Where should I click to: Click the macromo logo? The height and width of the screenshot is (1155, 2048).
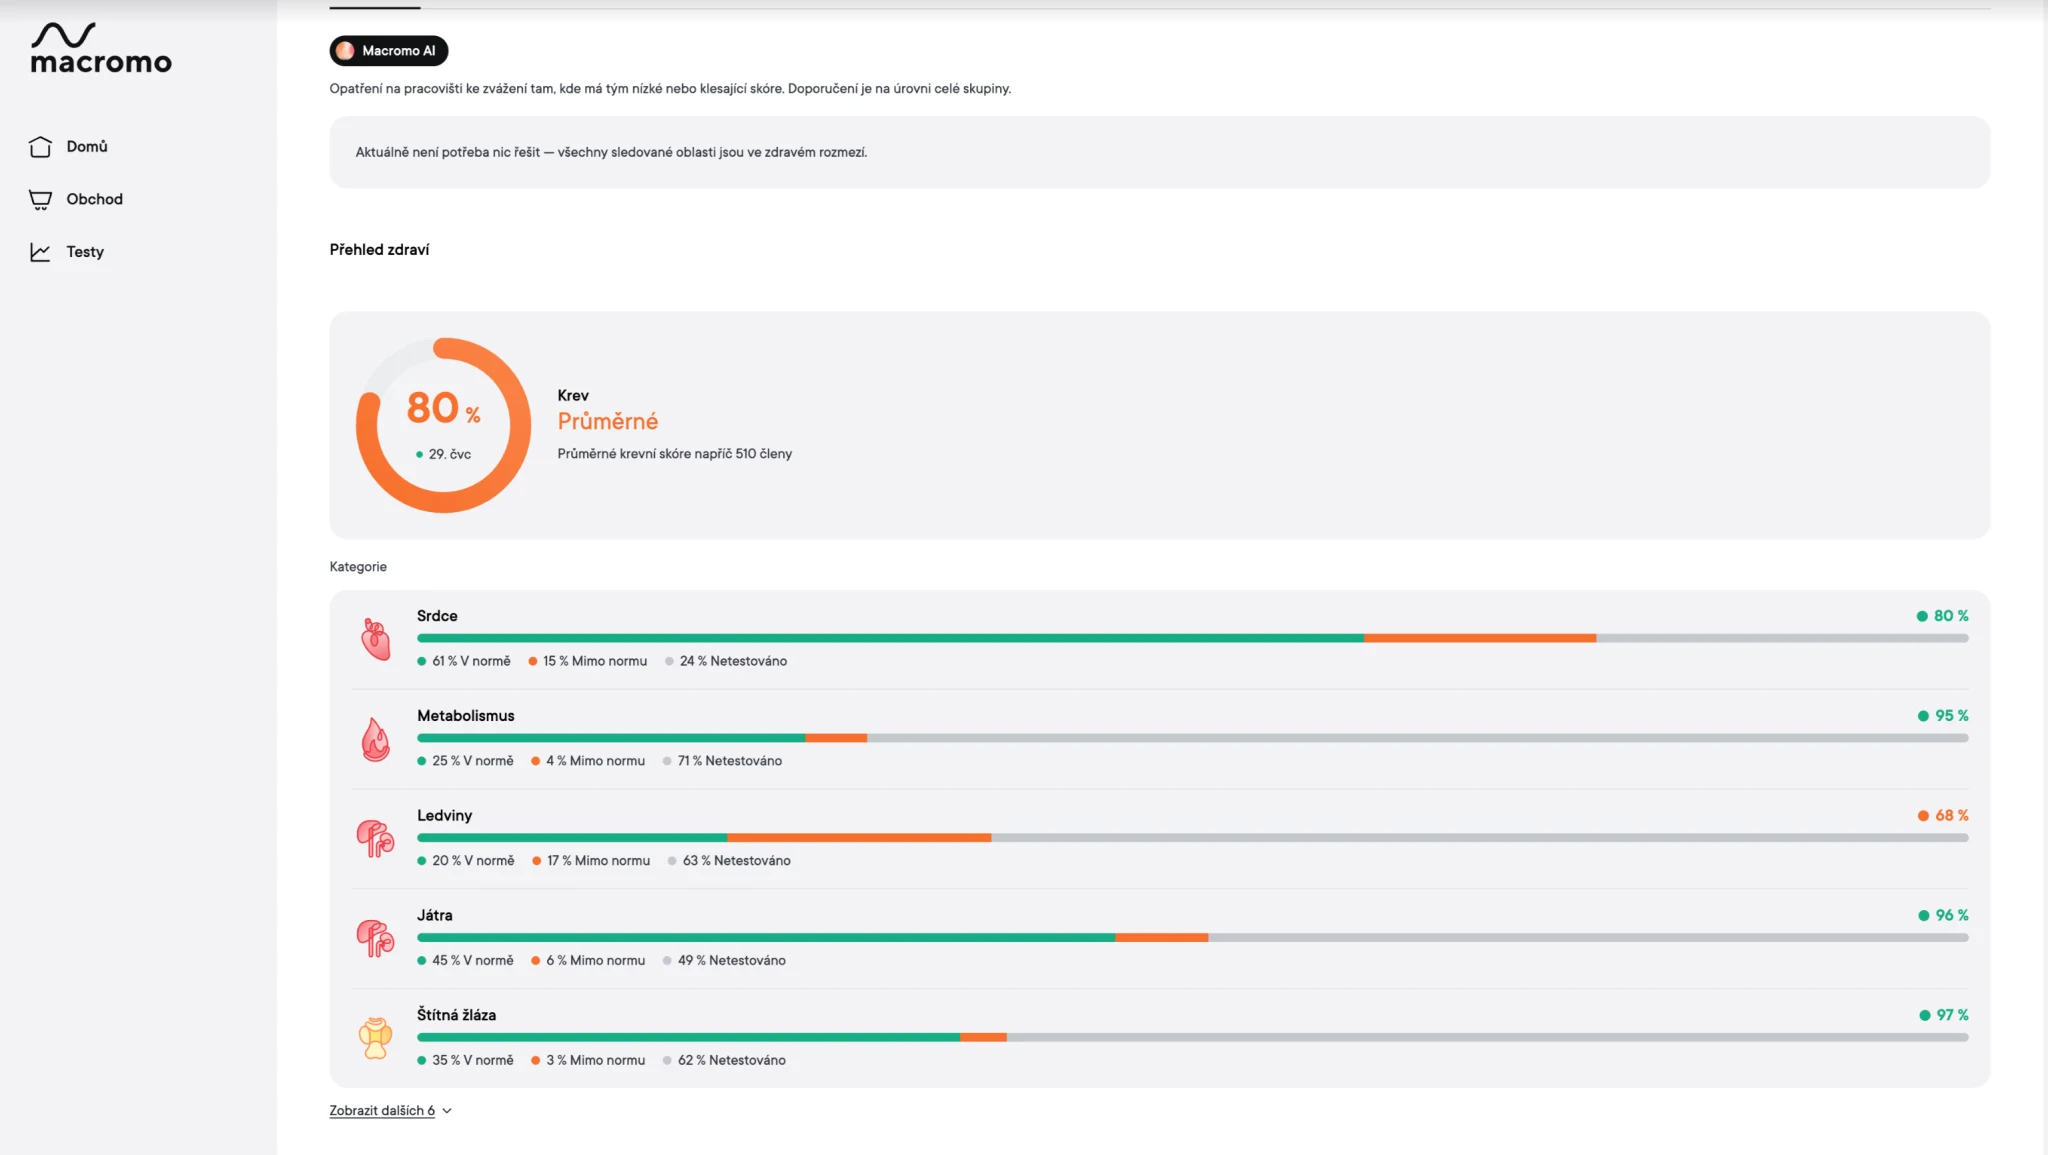click(101, 49)
